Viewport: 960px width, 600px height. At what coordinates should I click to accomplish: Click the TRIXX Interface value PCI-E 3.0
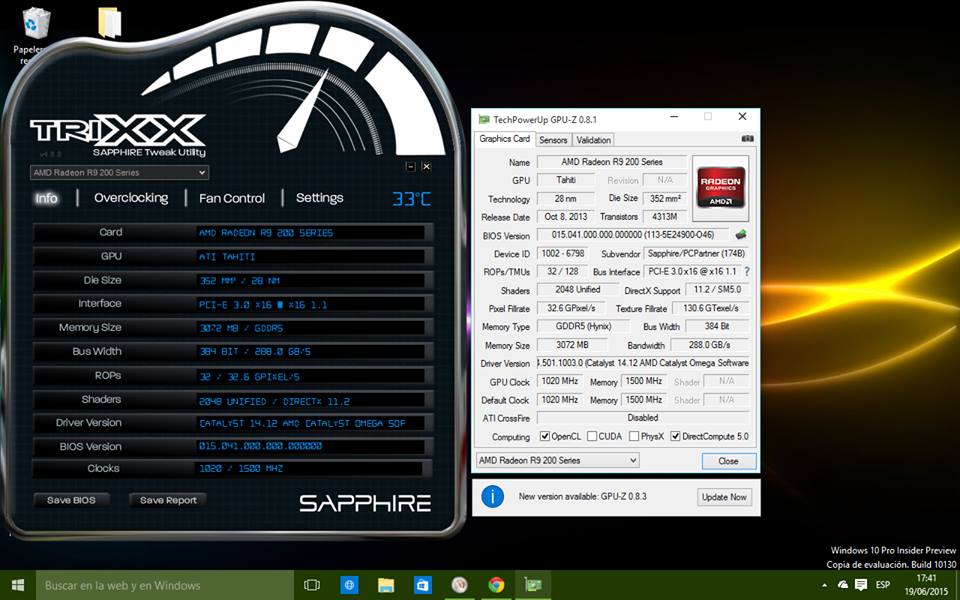263,304
